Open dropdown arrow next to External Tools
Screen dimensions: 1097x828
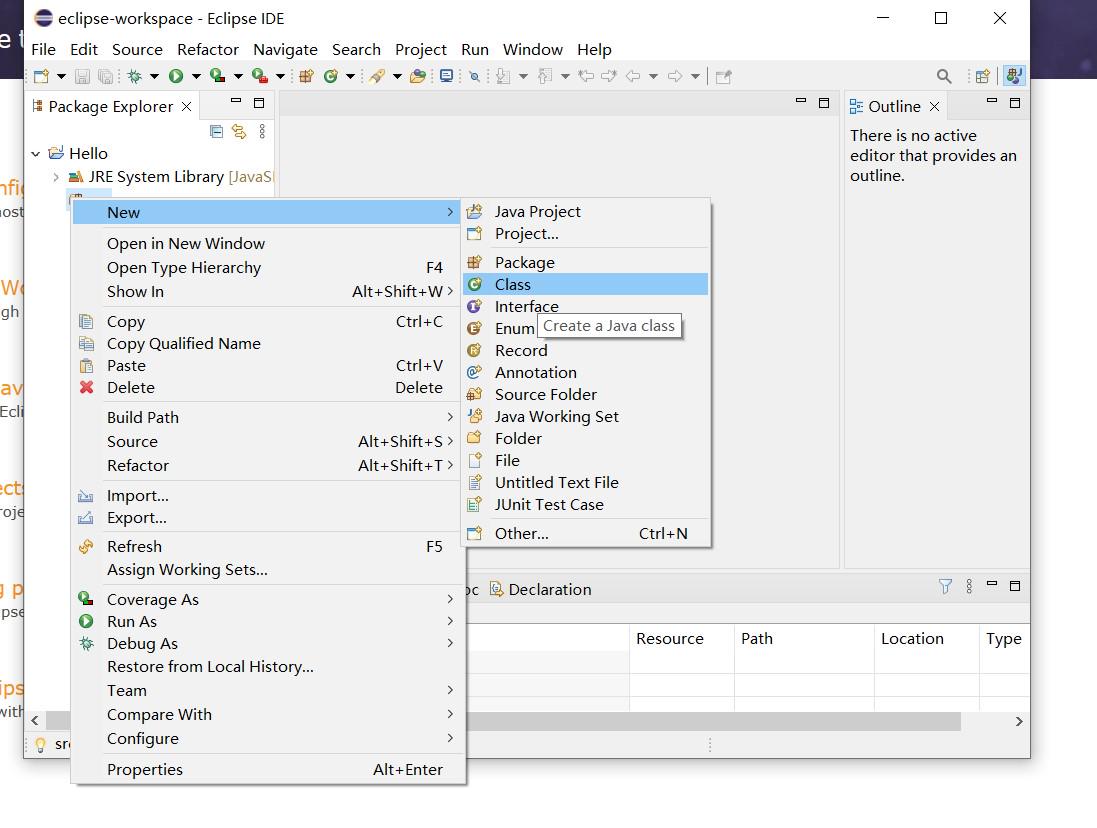[x=280, y=76]
